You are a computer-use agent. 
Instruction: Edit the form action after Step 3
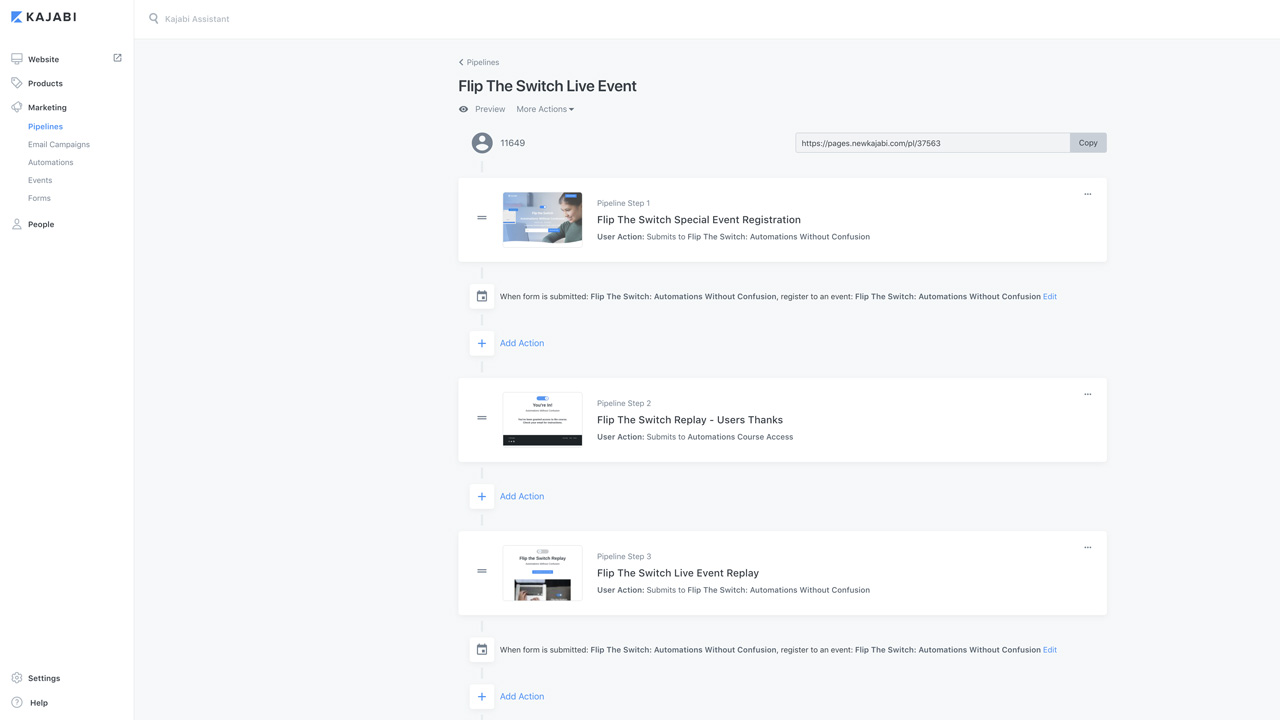[x=1050, y=650]
